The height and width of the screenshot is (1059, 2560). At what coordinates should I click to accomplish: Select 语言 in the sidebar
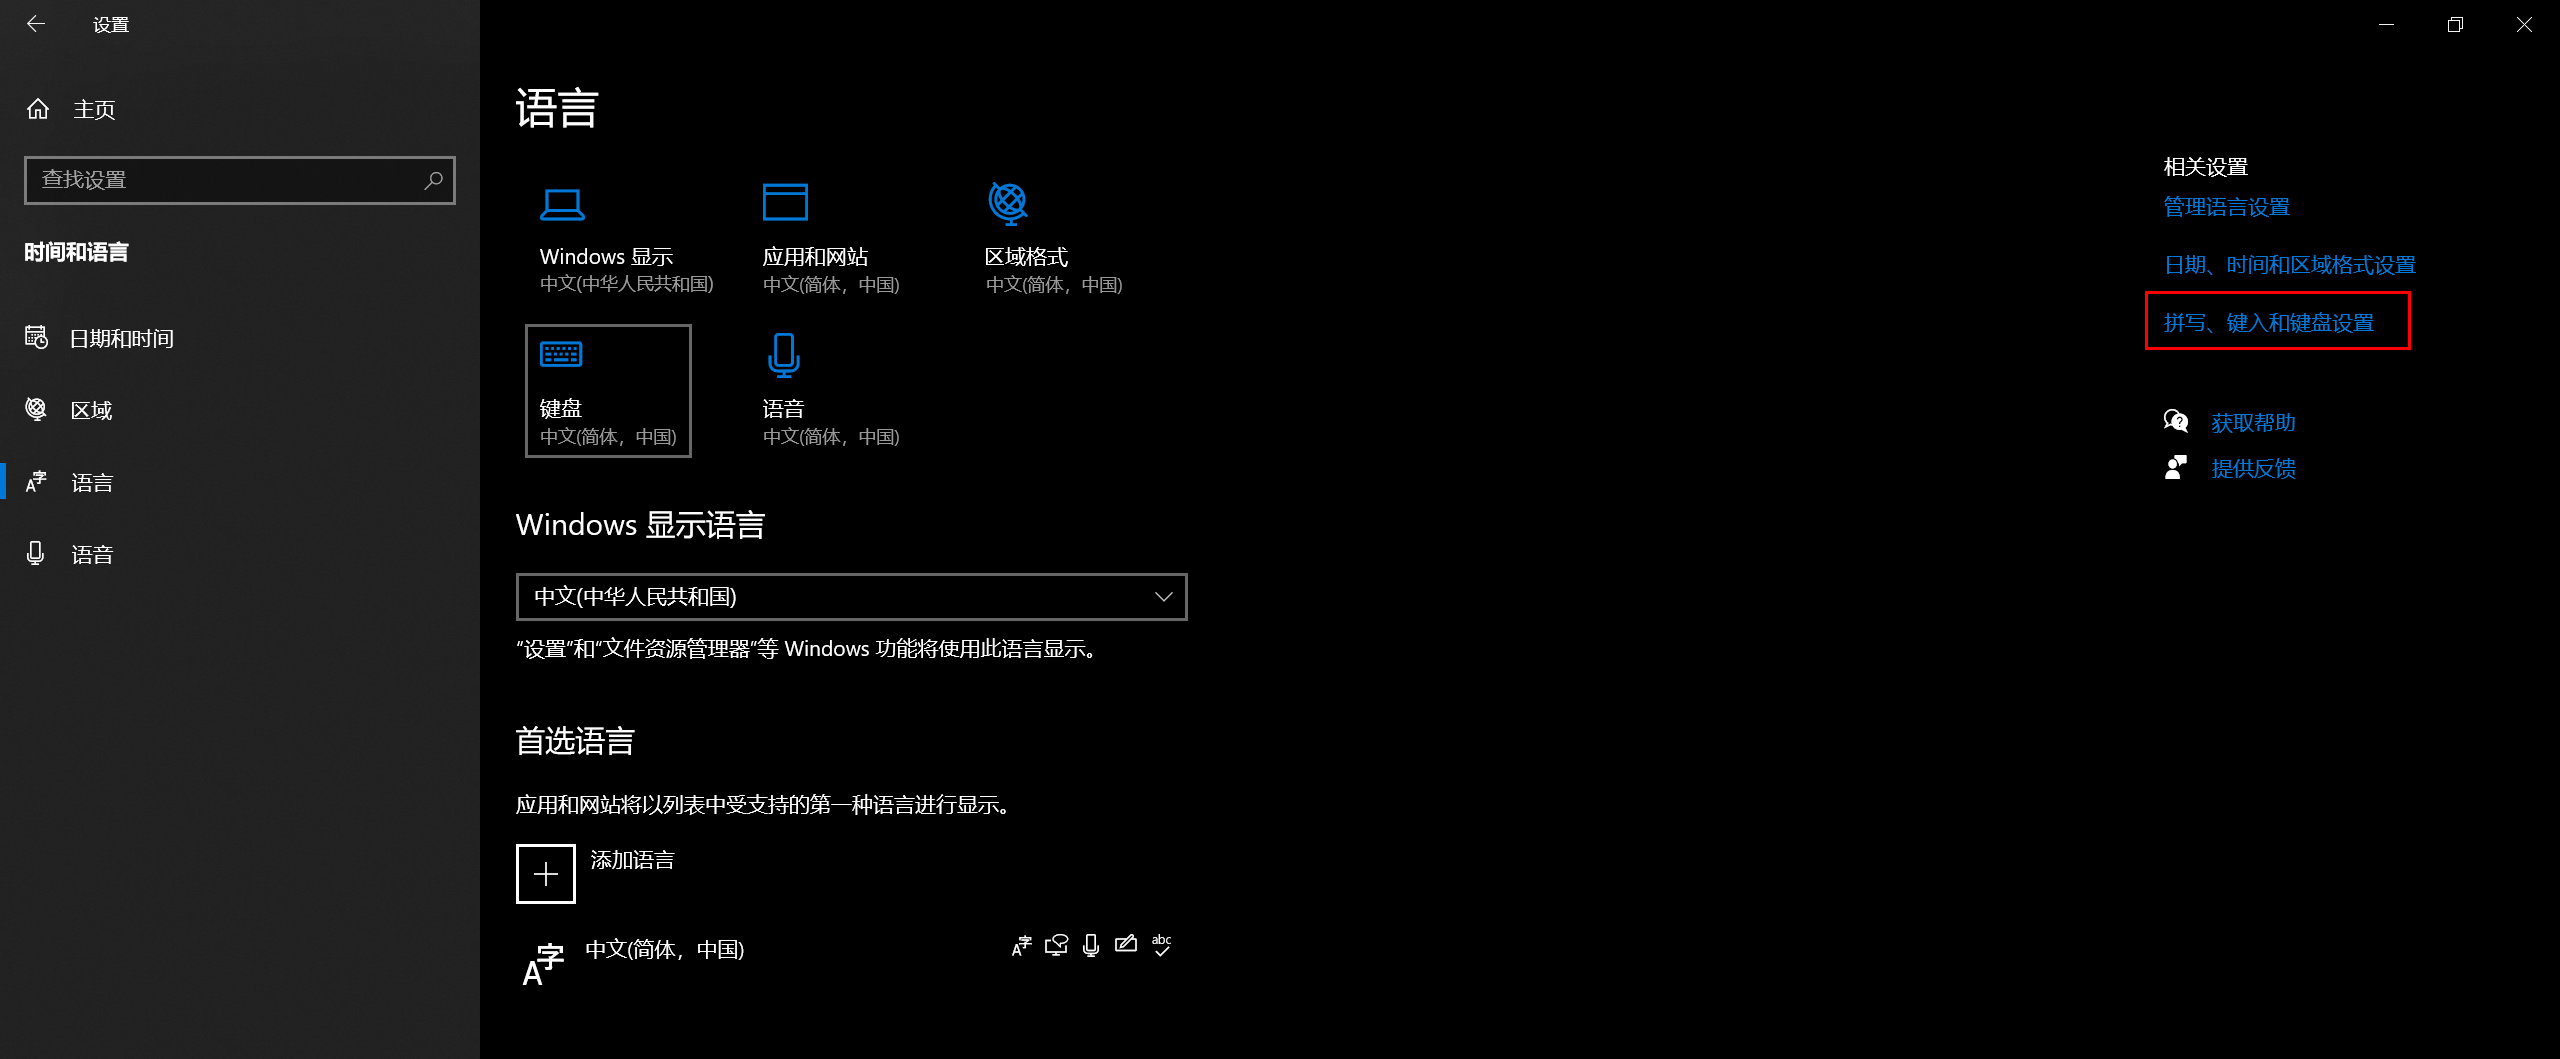92,482
